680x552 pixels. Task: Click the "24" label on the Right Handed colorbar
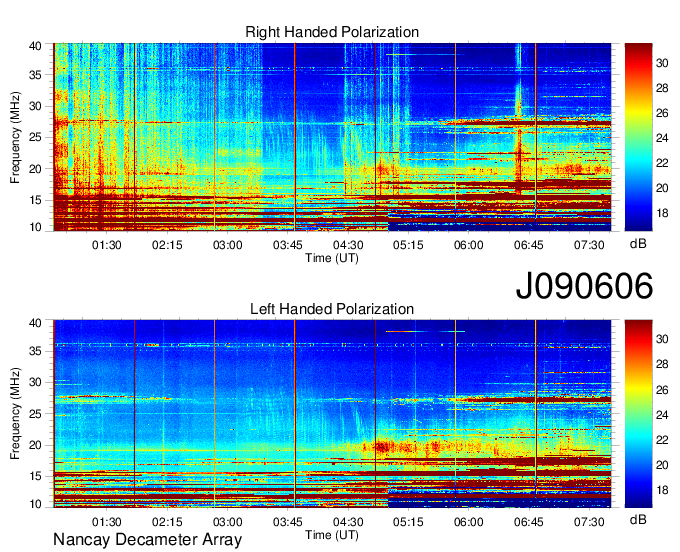[x=662, y=138]
